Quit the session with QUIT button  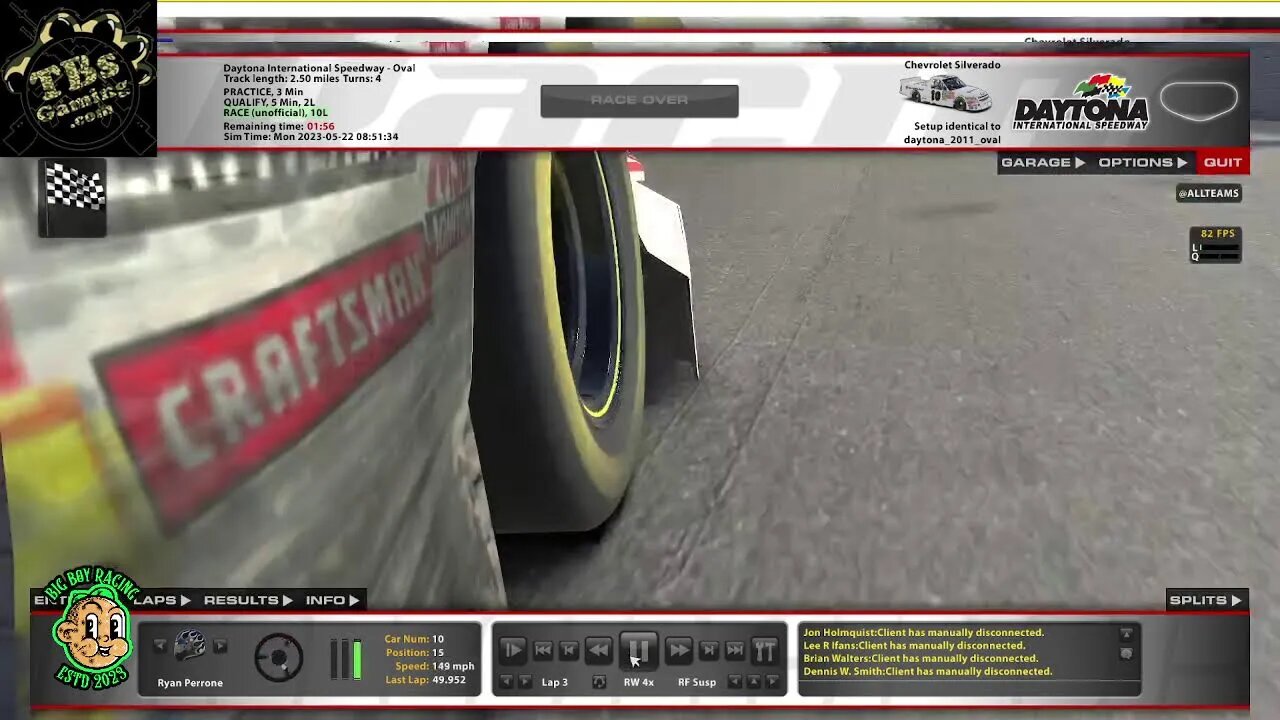click(x=1222, y=162)
